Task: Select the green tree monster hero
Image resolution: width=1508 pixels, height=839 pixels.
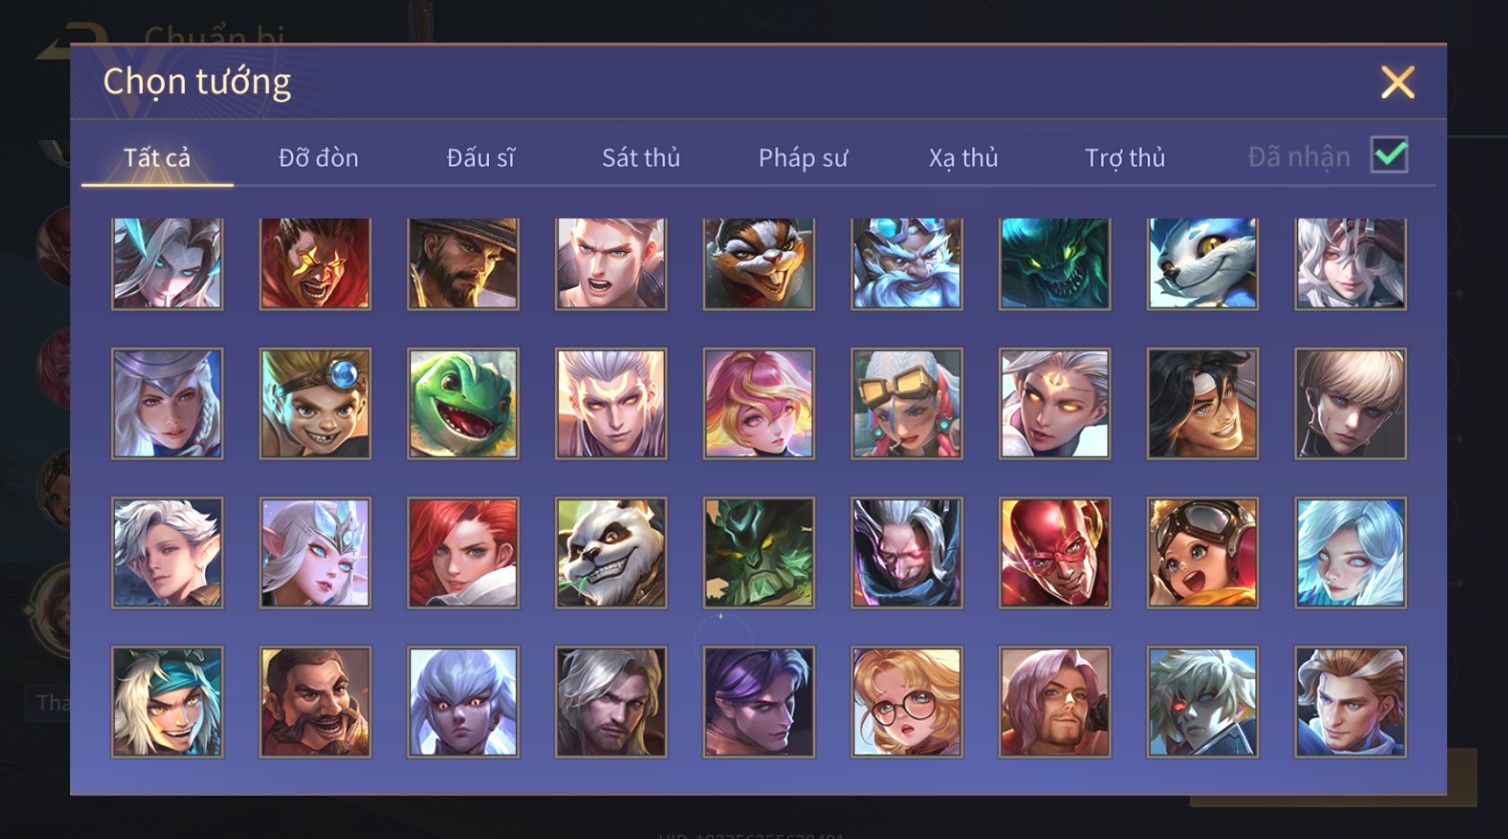Action: pyautogui.click(x=759, y=553)
